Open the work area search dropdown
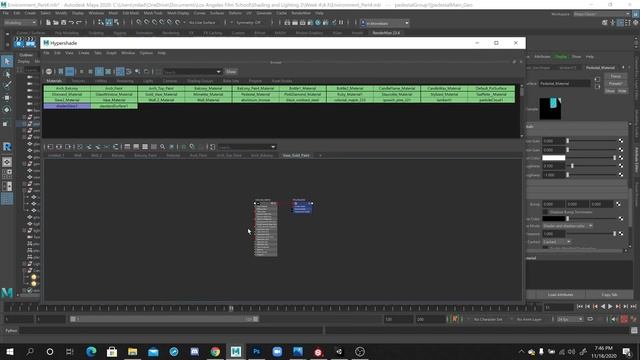This screenshot has height=360, width=640. 273,147
